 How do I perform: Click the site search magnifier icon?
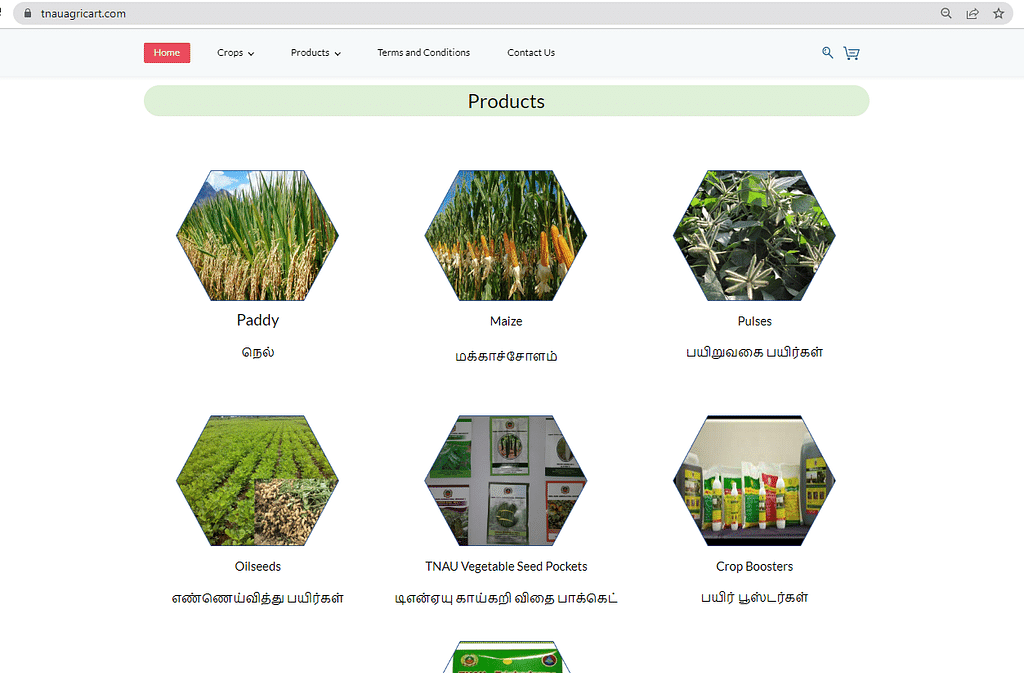pyautogui.click(x=827, y=53)
